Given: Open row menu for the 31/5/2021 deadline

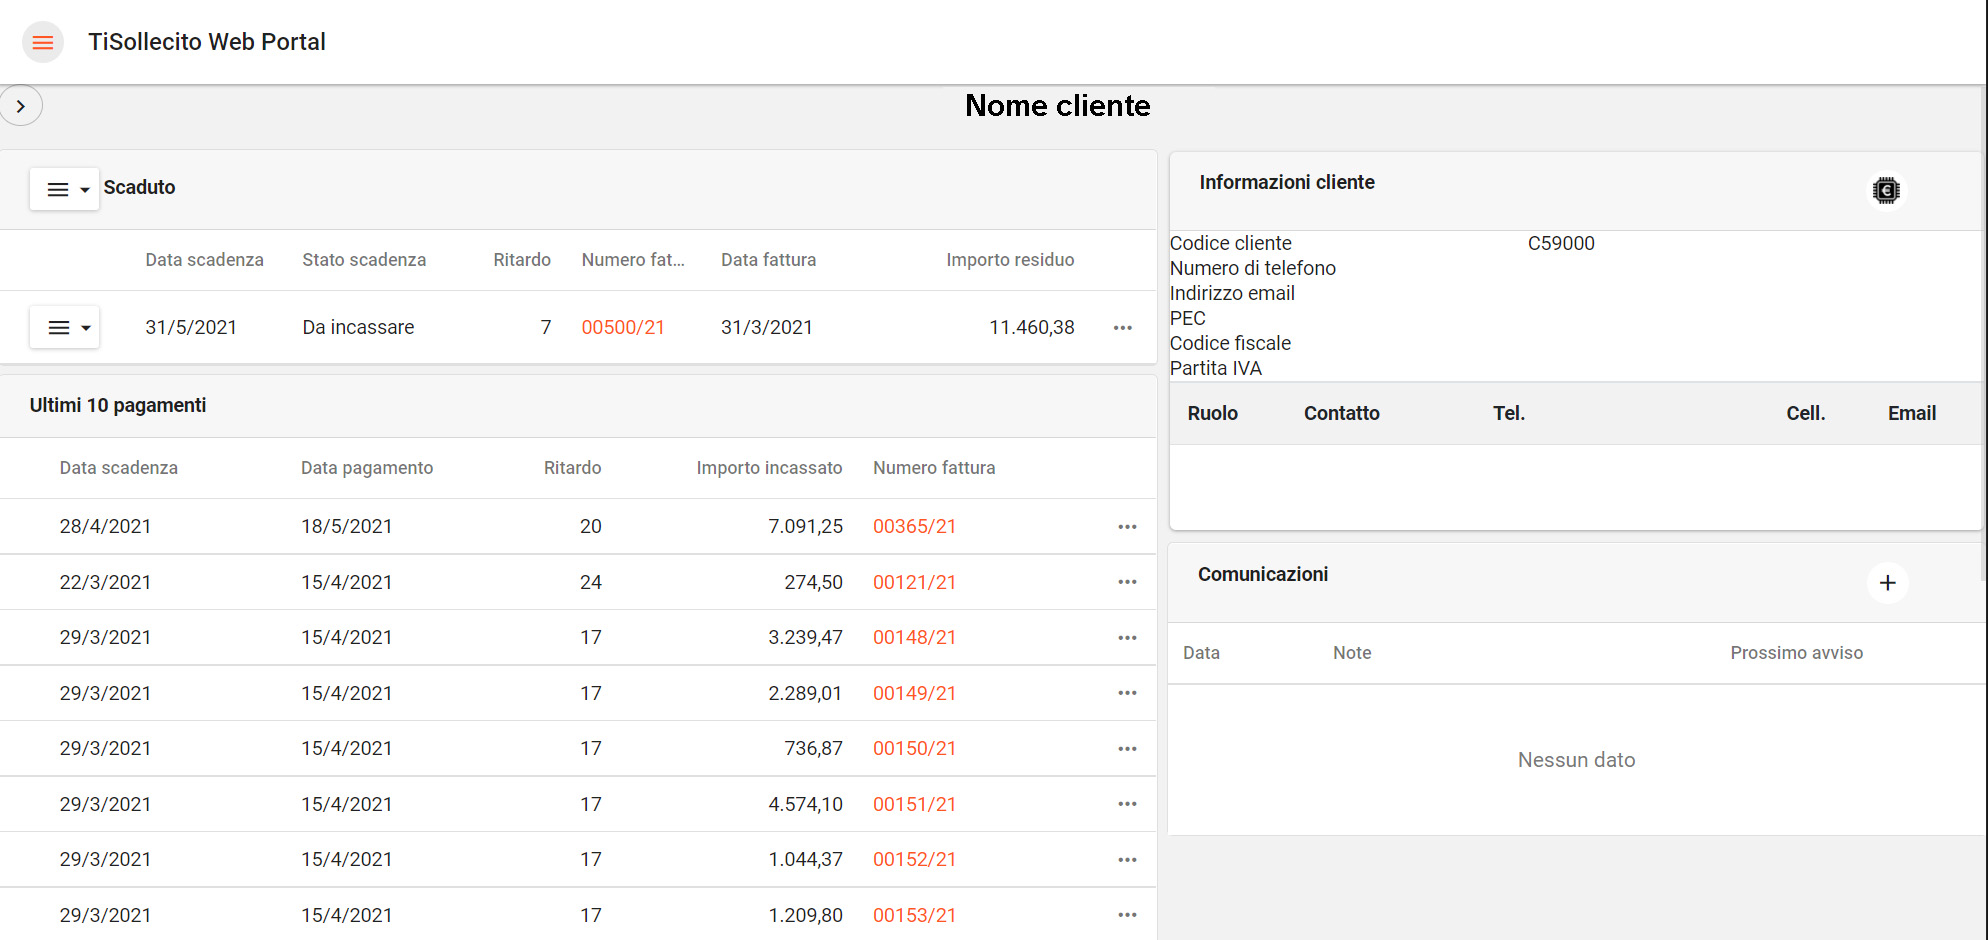Looking at the screenshot, I should coord(65,327).
